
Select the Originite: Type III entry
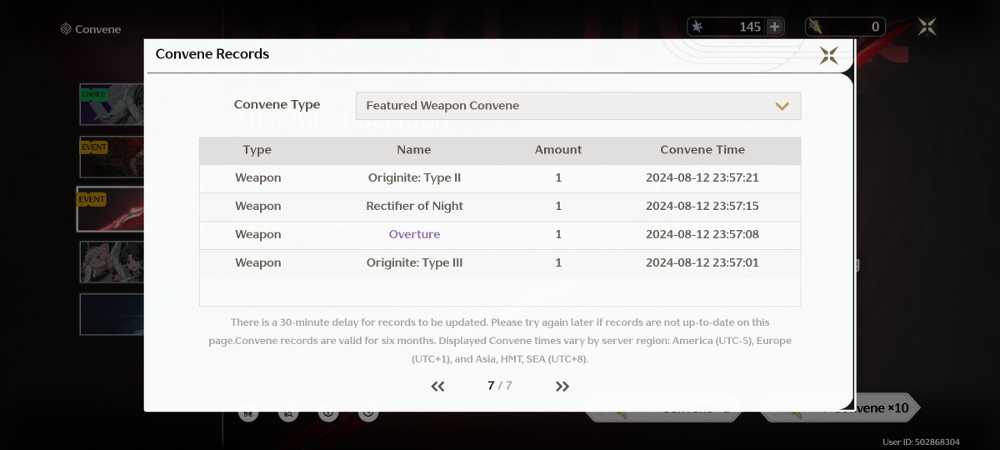click(415, 263)
